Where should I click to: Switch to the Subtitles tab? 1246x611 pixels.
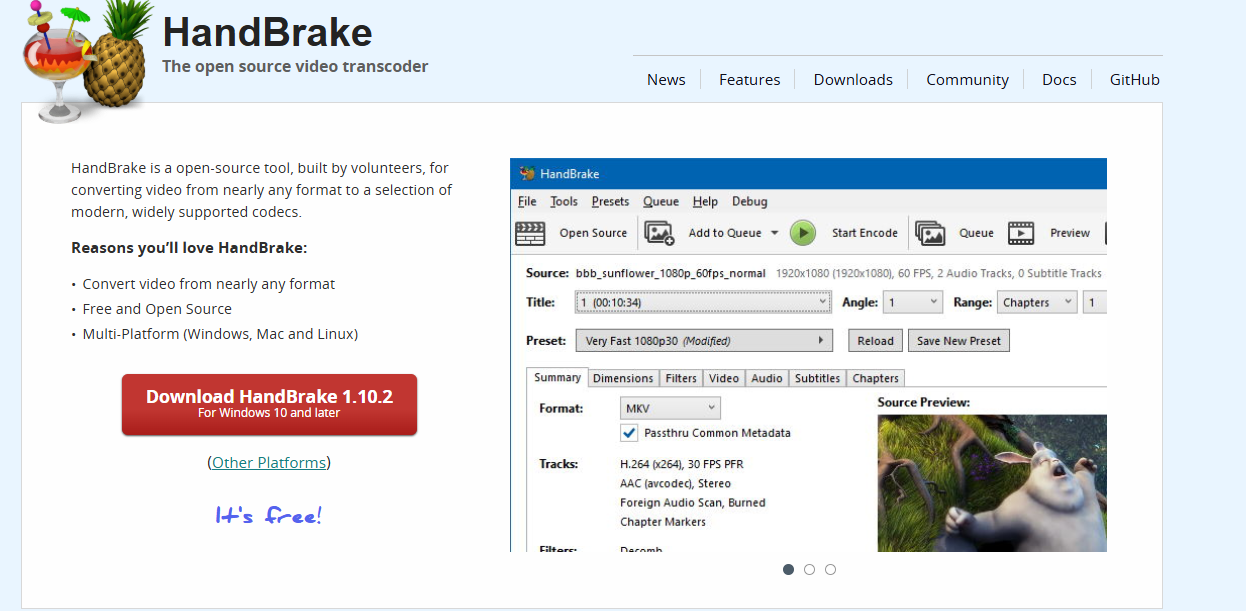pyautogui.click(x=818, y=378)
